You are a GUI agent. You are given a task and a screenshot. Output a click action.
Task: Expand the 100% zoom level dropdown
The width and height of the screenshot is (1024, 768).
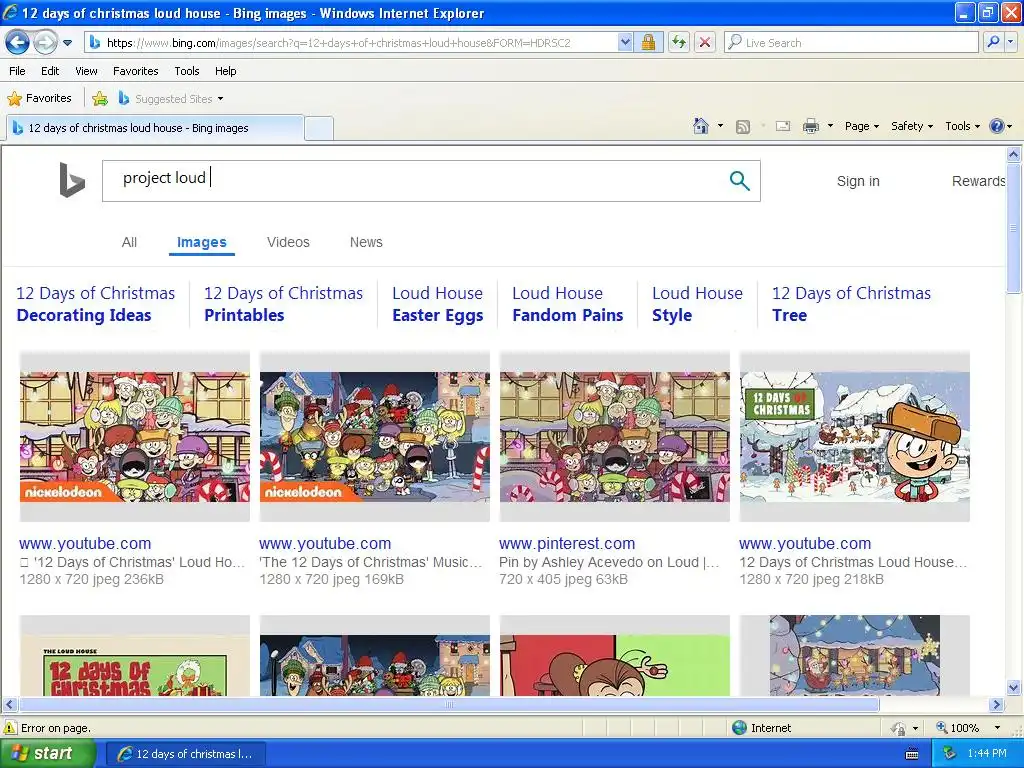pyautogui.click(x=997, y=728)
